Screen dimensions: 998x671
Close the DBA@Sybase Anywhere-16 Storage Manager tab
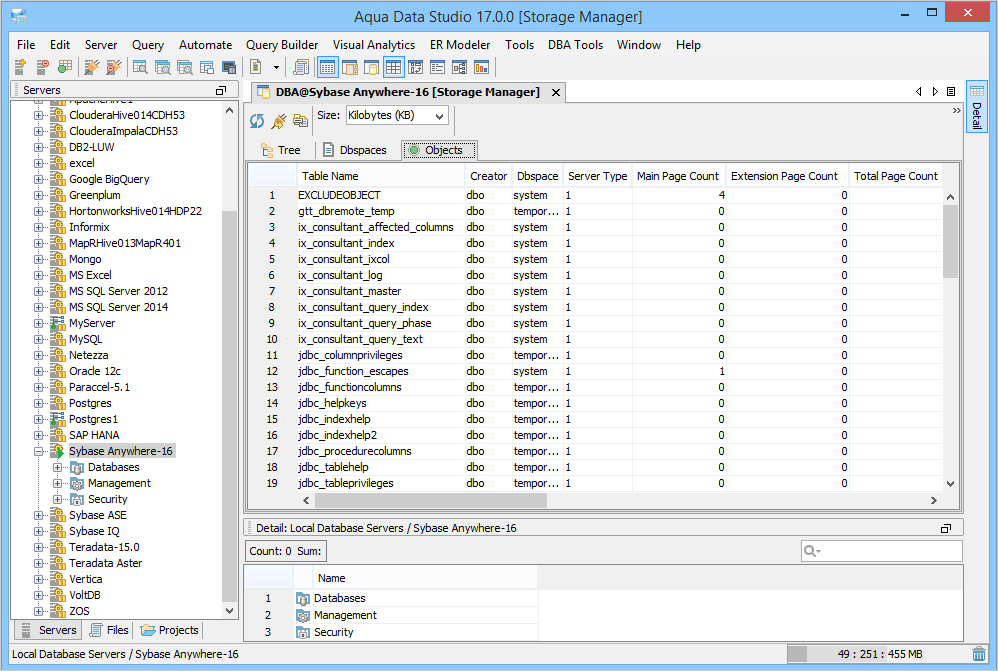pyautogui.click(x=556, y=92)
